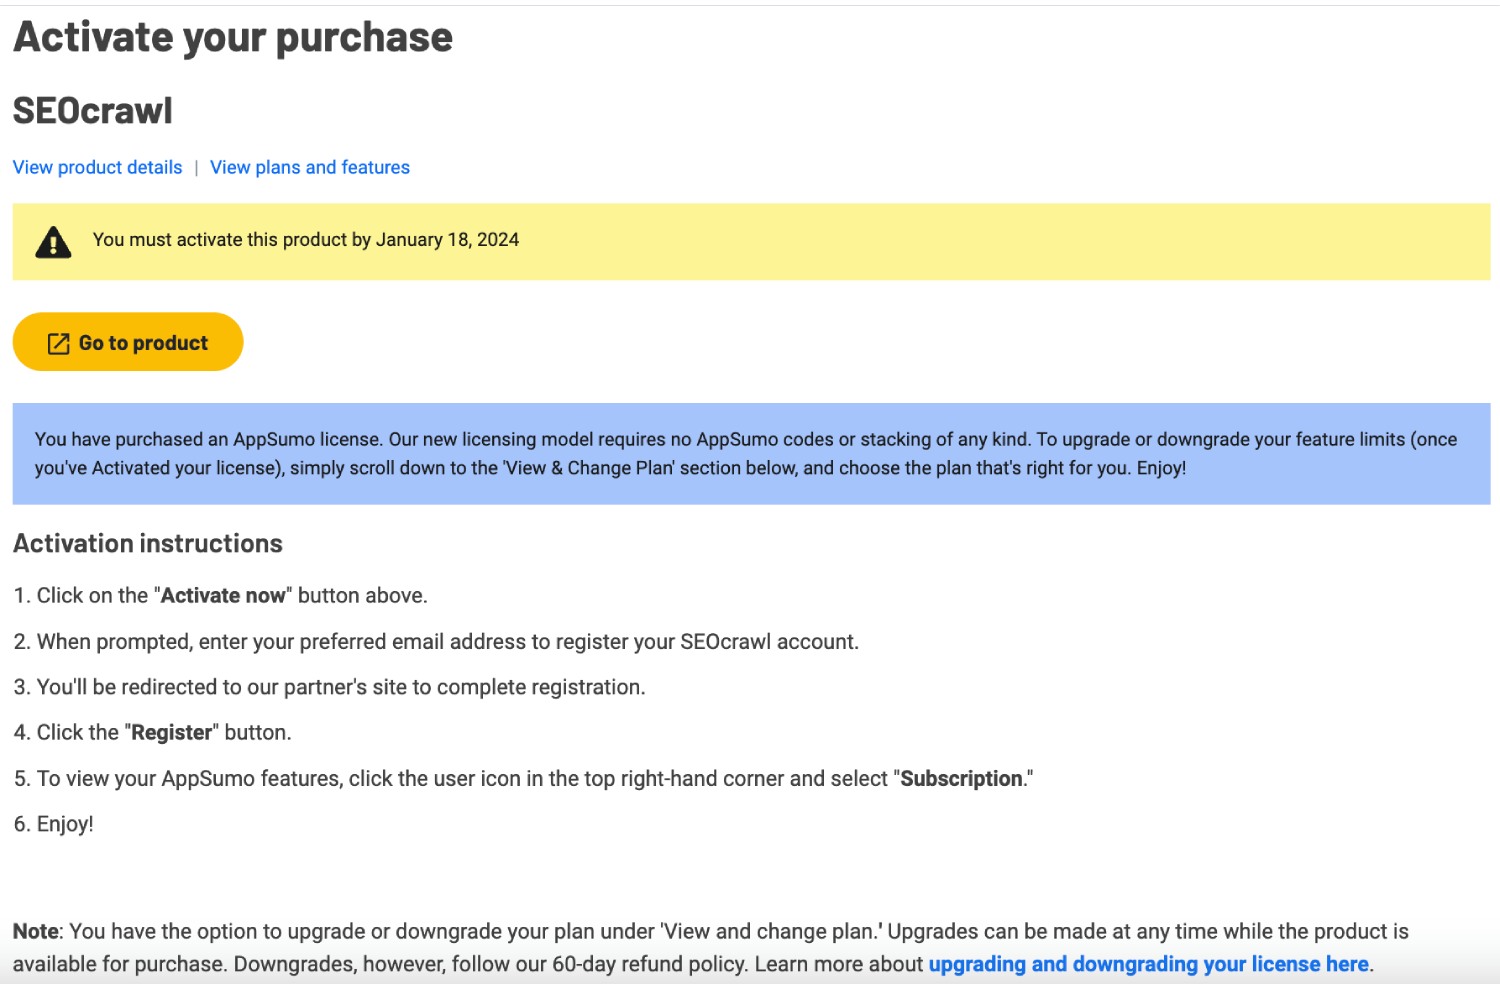Open the View plans and features link

(310, 167)
